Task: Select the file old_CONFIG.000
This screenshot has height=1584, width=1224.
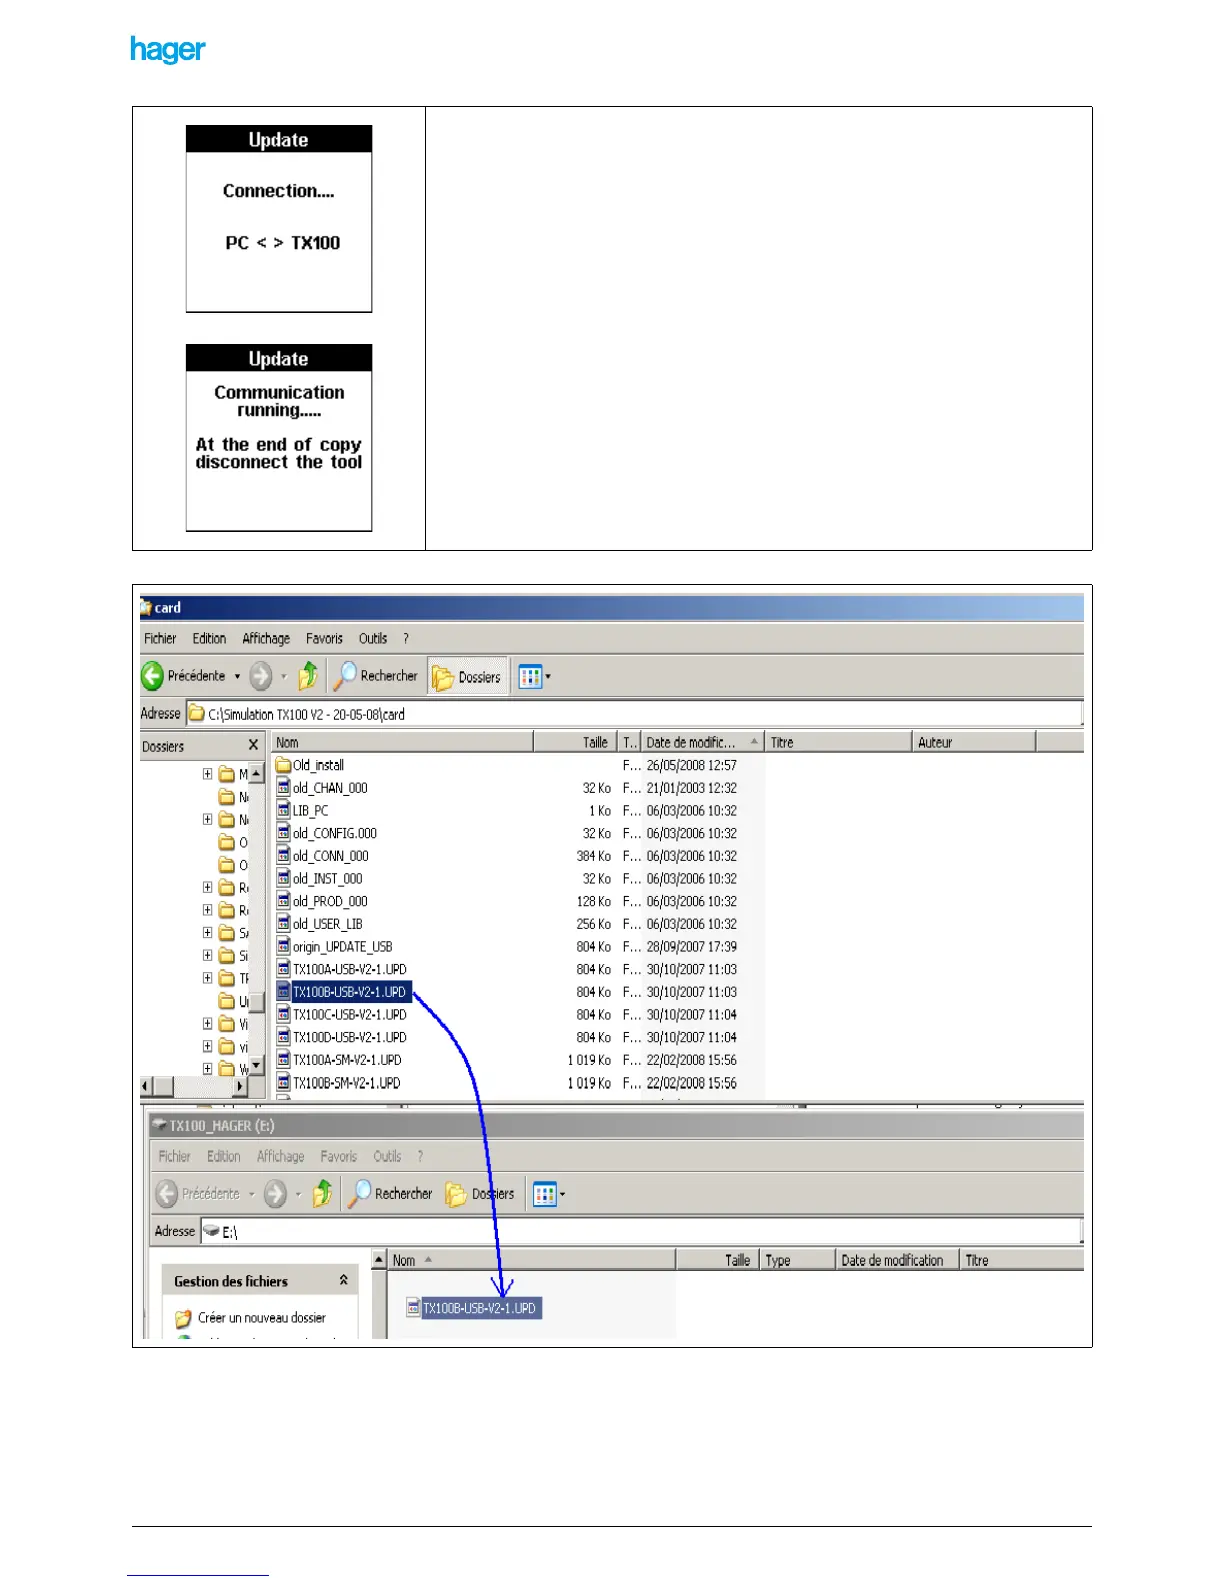Action: (x=334, y=833)
